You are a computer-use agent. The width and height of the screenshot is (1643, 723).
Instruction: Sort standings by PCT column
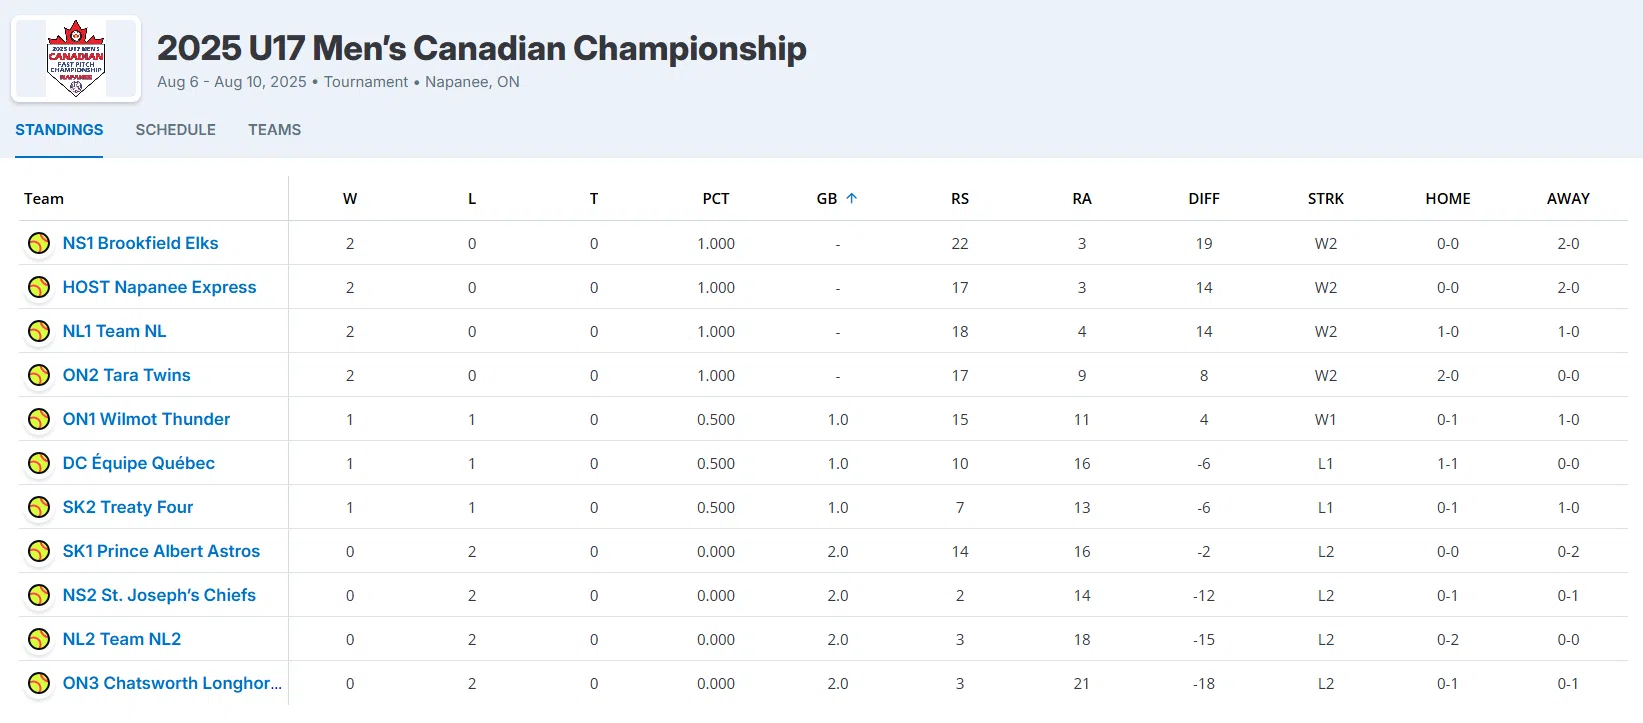click(x=716, y=199)
